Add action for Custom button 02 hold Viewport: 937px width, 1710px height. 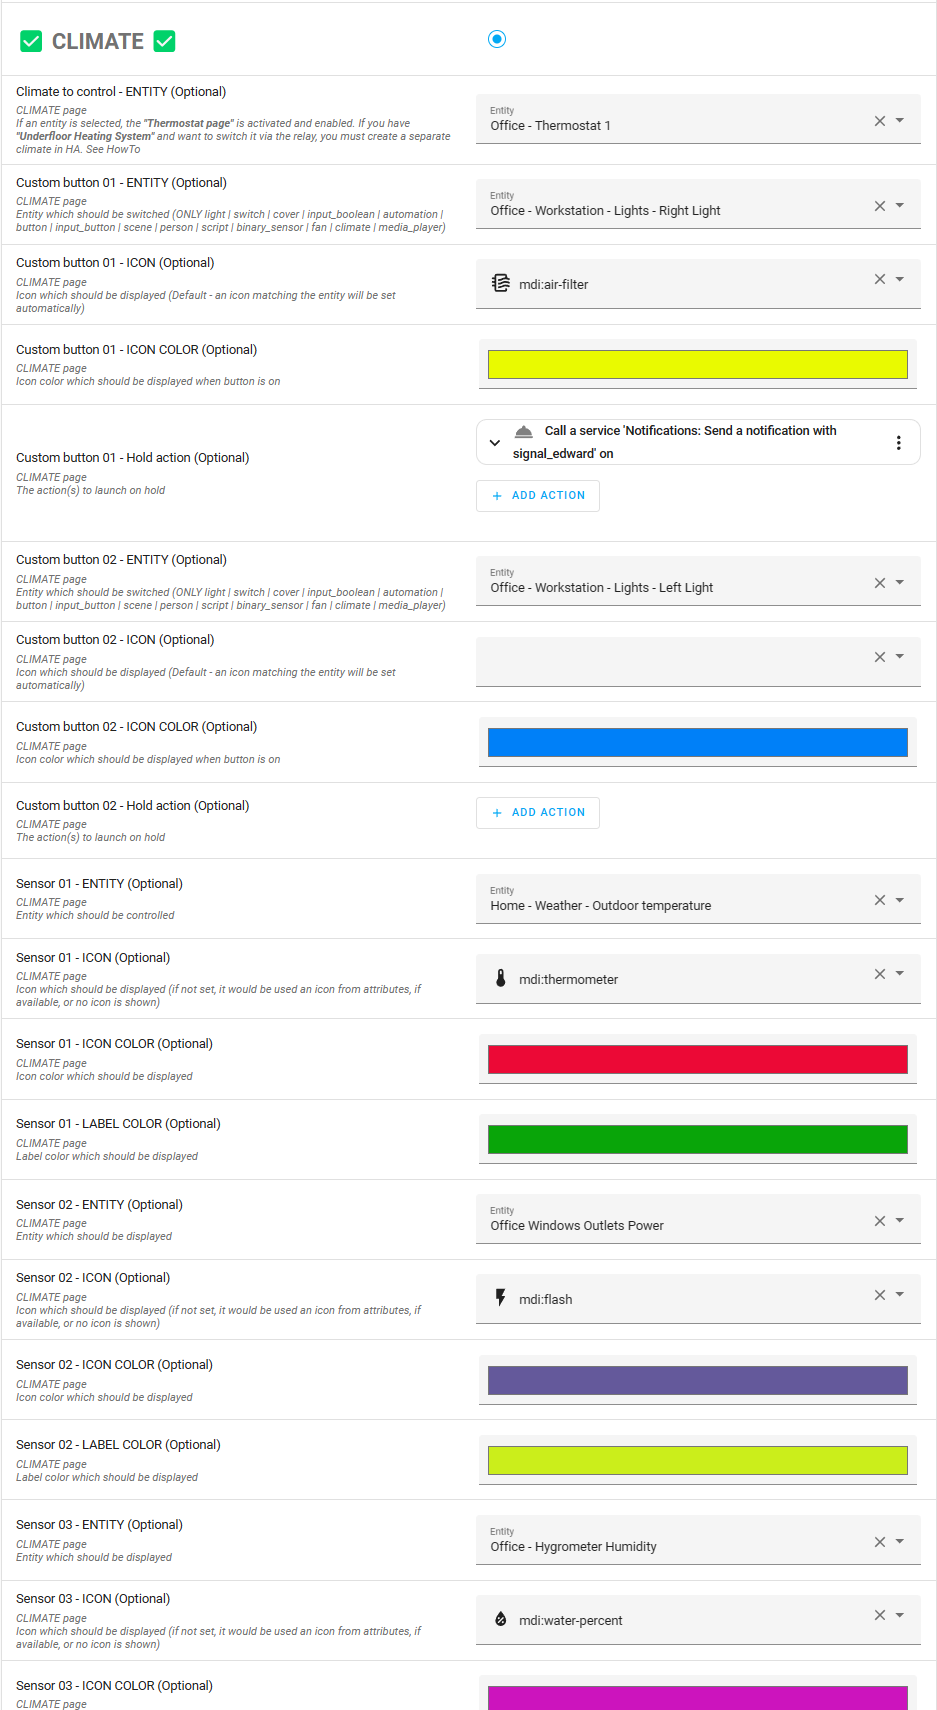(x=538, y=813)
